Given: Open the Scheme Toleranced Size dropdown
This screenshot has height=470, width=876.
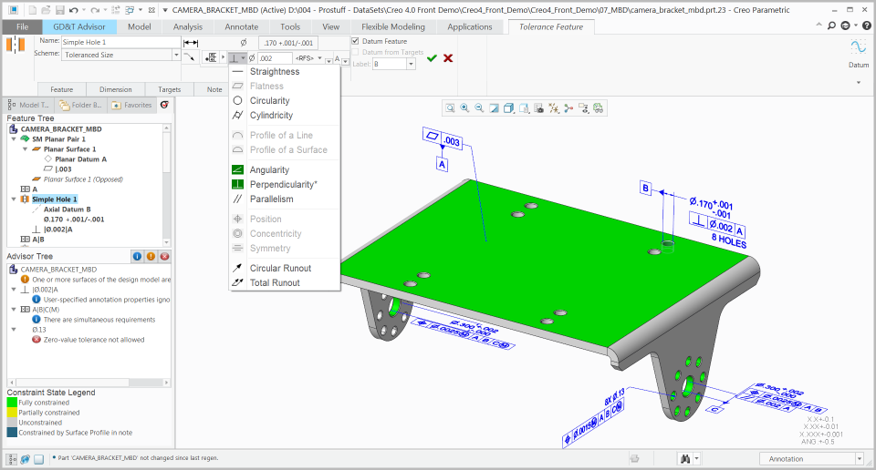Looking at the screenshot, I should [x=176, y=55].
